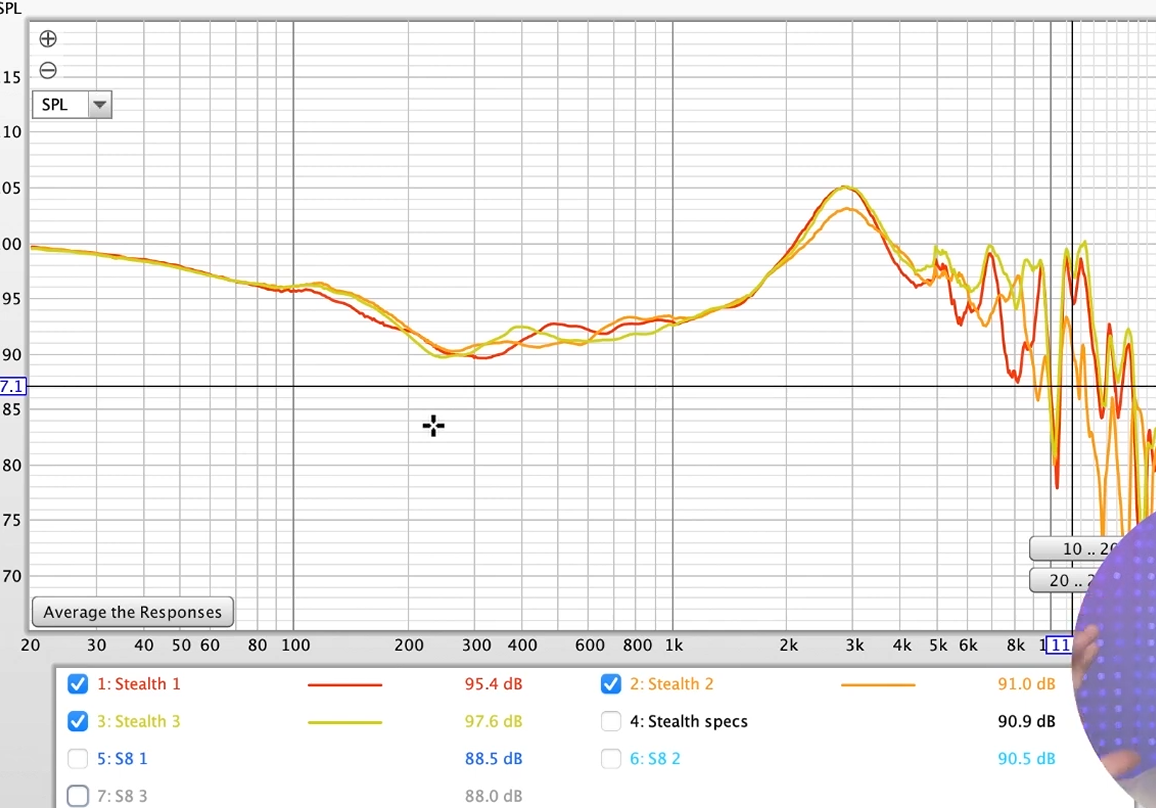
Task: Click the 100 label on the frequency axis
Action: pos(296,645)
